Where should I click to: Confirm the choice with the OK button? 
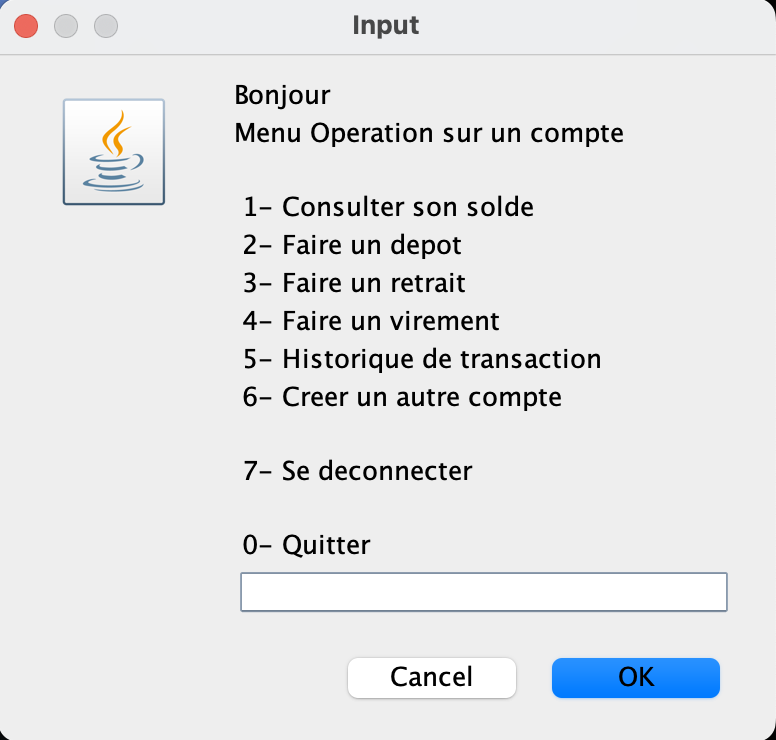[635, 677]
